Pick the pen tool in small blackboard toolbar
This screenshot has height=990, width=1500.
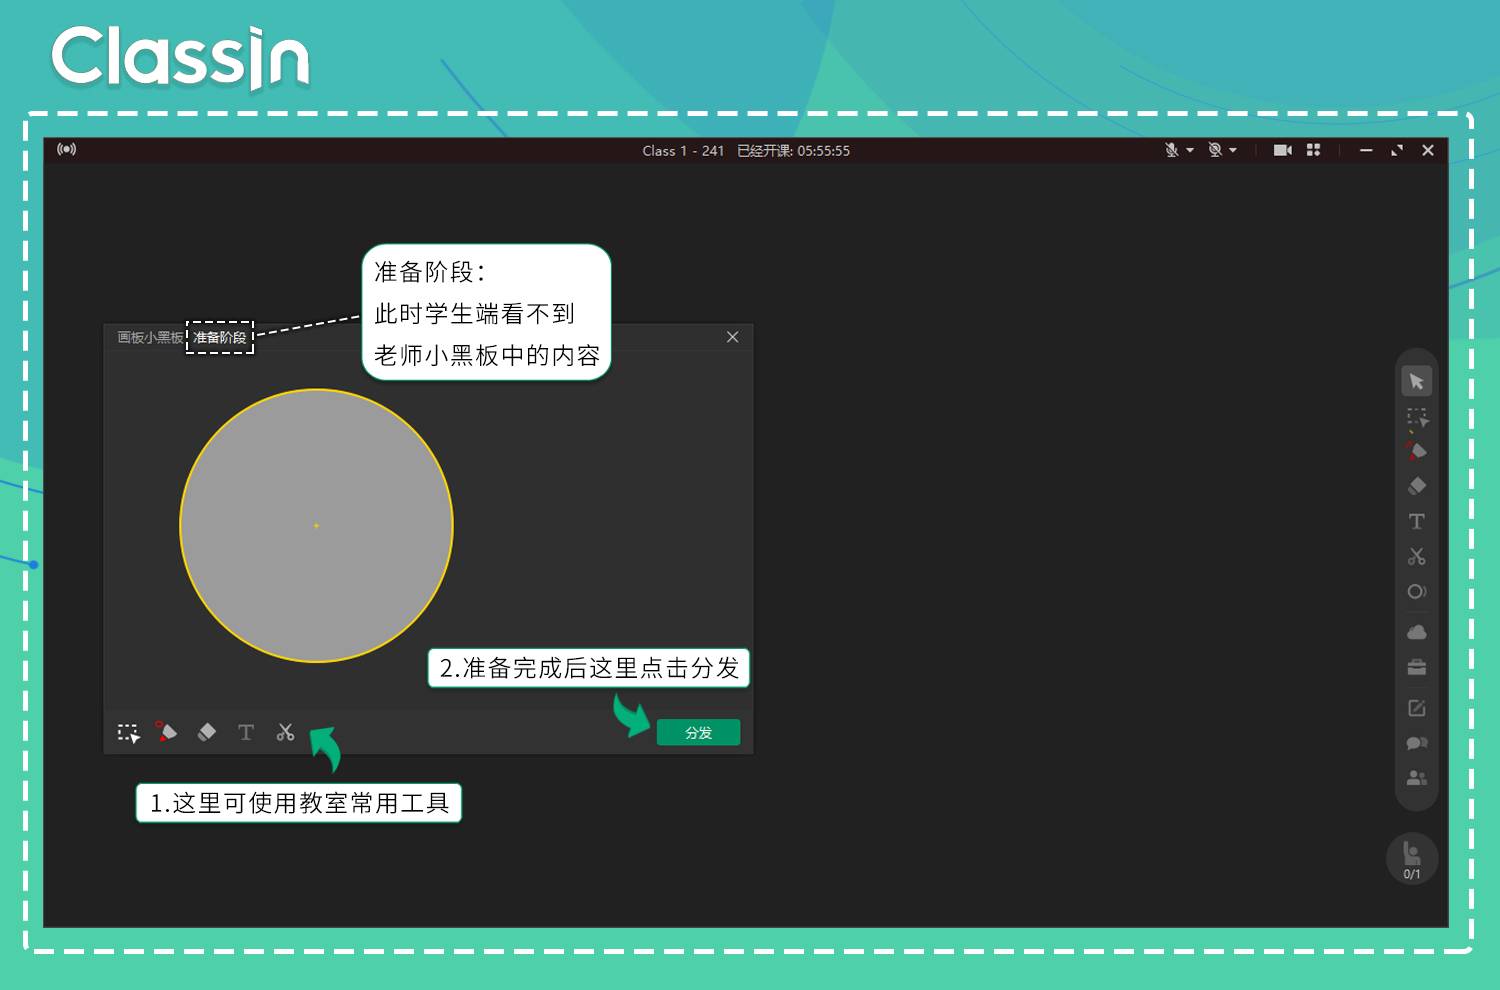tap(166, 732)
